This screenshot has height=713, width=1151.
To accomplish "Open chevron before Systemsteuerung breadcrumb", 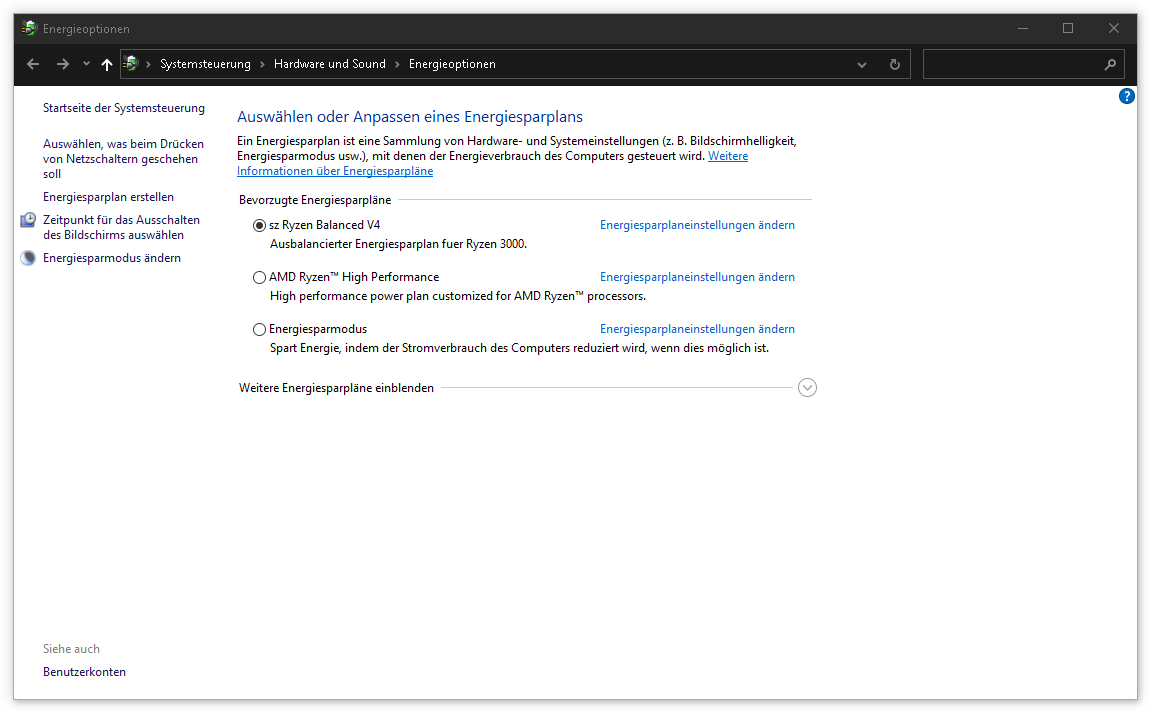I will pyautogui.click(x=148, y=65).
